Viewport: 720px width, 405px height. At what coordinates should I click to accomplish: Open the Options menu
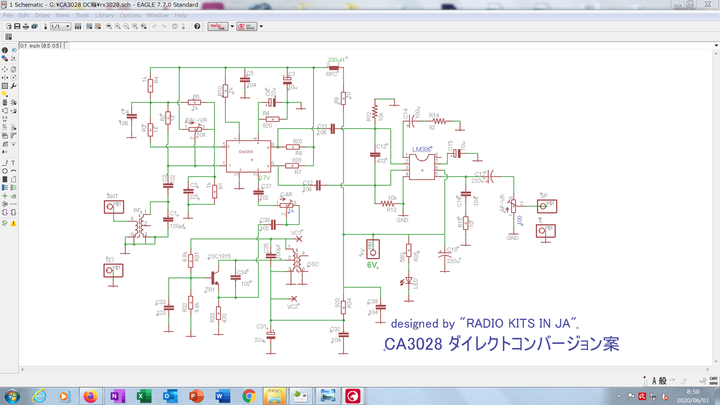tap(130, 16)
